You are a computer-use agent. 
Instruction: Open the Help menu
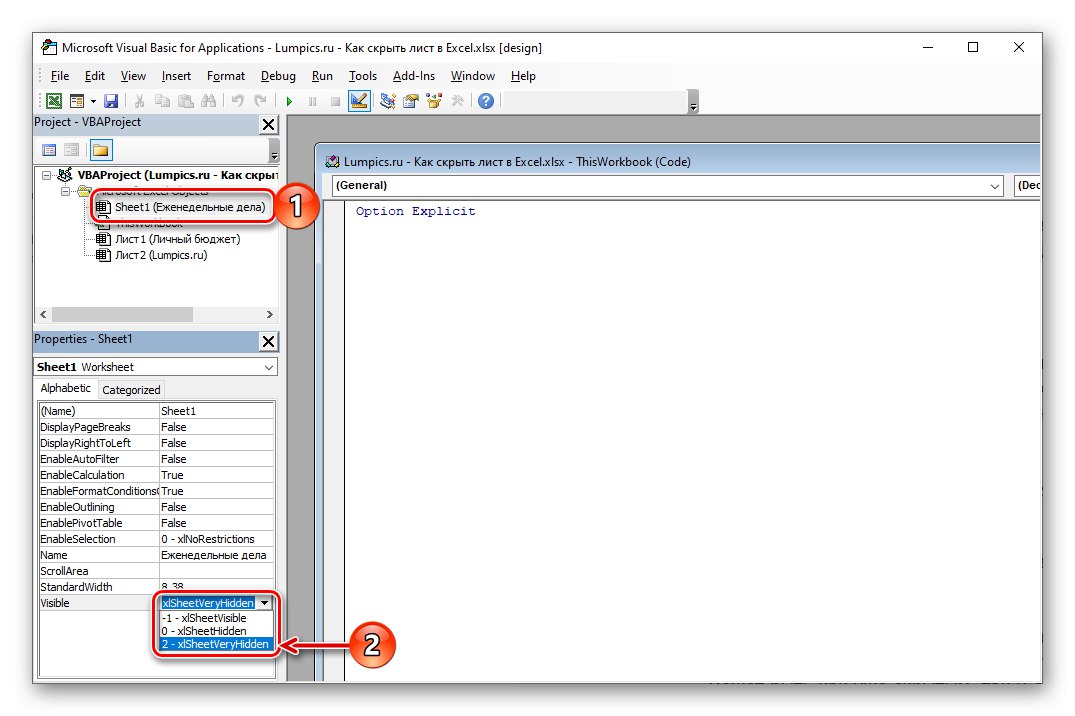tap(523, 76)
